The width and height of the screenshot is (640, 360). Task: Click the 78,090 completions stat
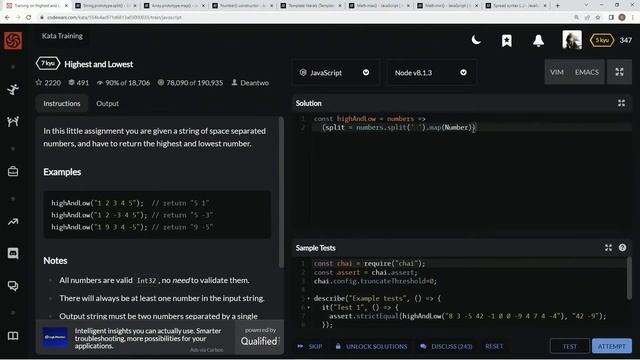click(190, 82)
